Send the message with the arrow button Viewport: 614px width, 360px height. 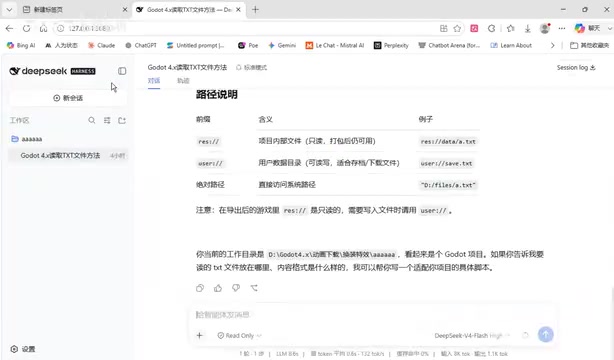click(x=545, y=335)
